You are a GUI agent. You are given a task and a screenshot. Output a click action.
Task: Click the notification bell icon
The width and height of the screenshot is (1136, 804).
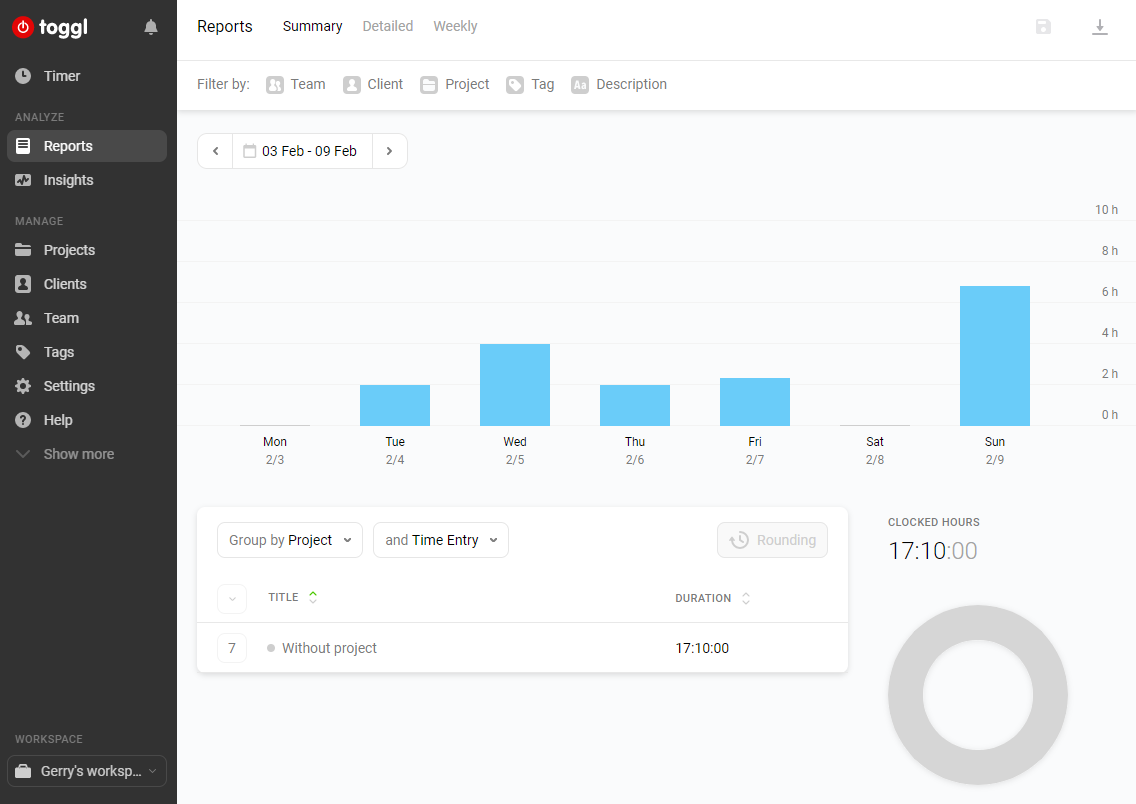151,27
